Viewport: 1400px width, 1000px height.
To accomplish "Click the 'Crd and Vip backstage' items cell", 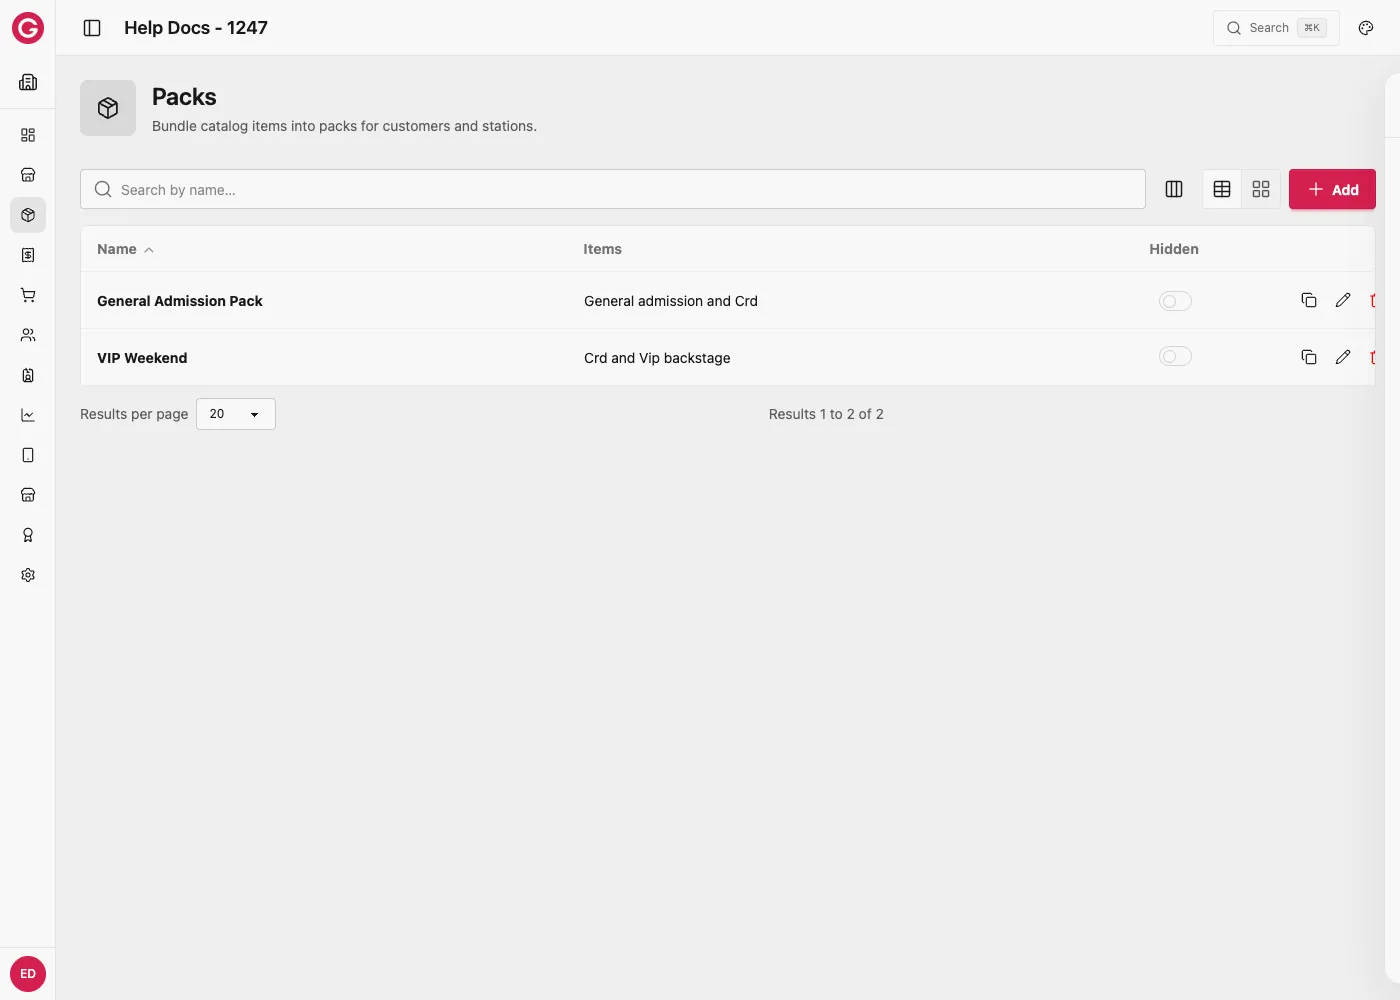I will click(x=657, y=358).
